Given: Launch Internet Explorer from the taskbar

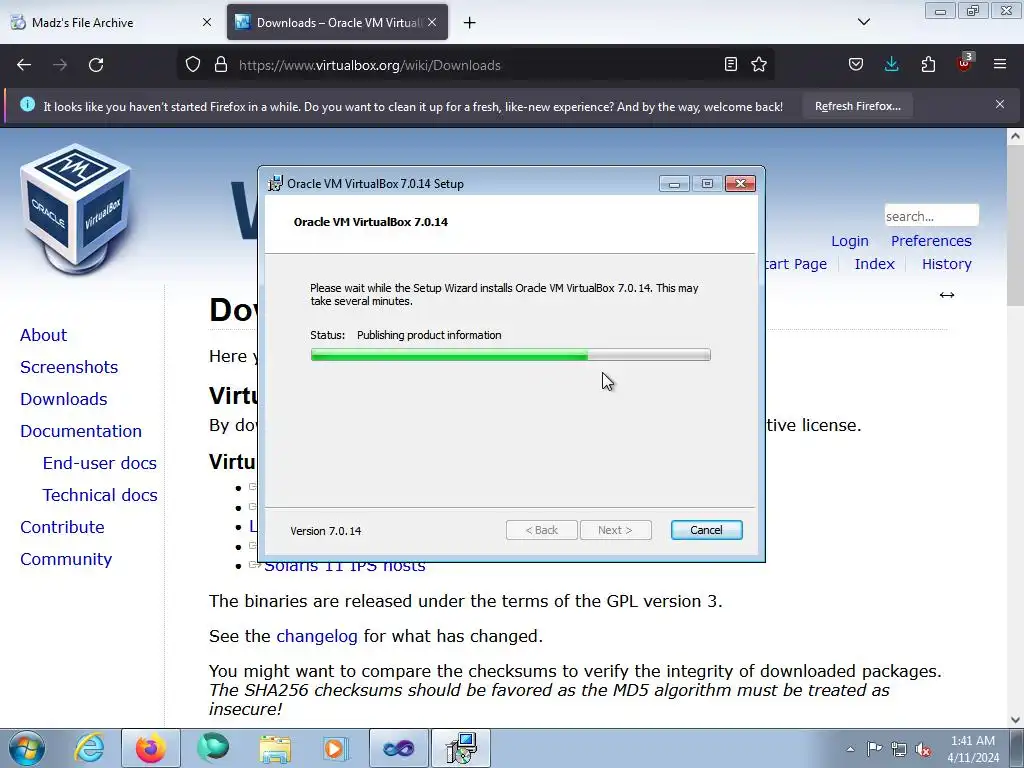Looking at the screenshot, I should pos(89,748).
